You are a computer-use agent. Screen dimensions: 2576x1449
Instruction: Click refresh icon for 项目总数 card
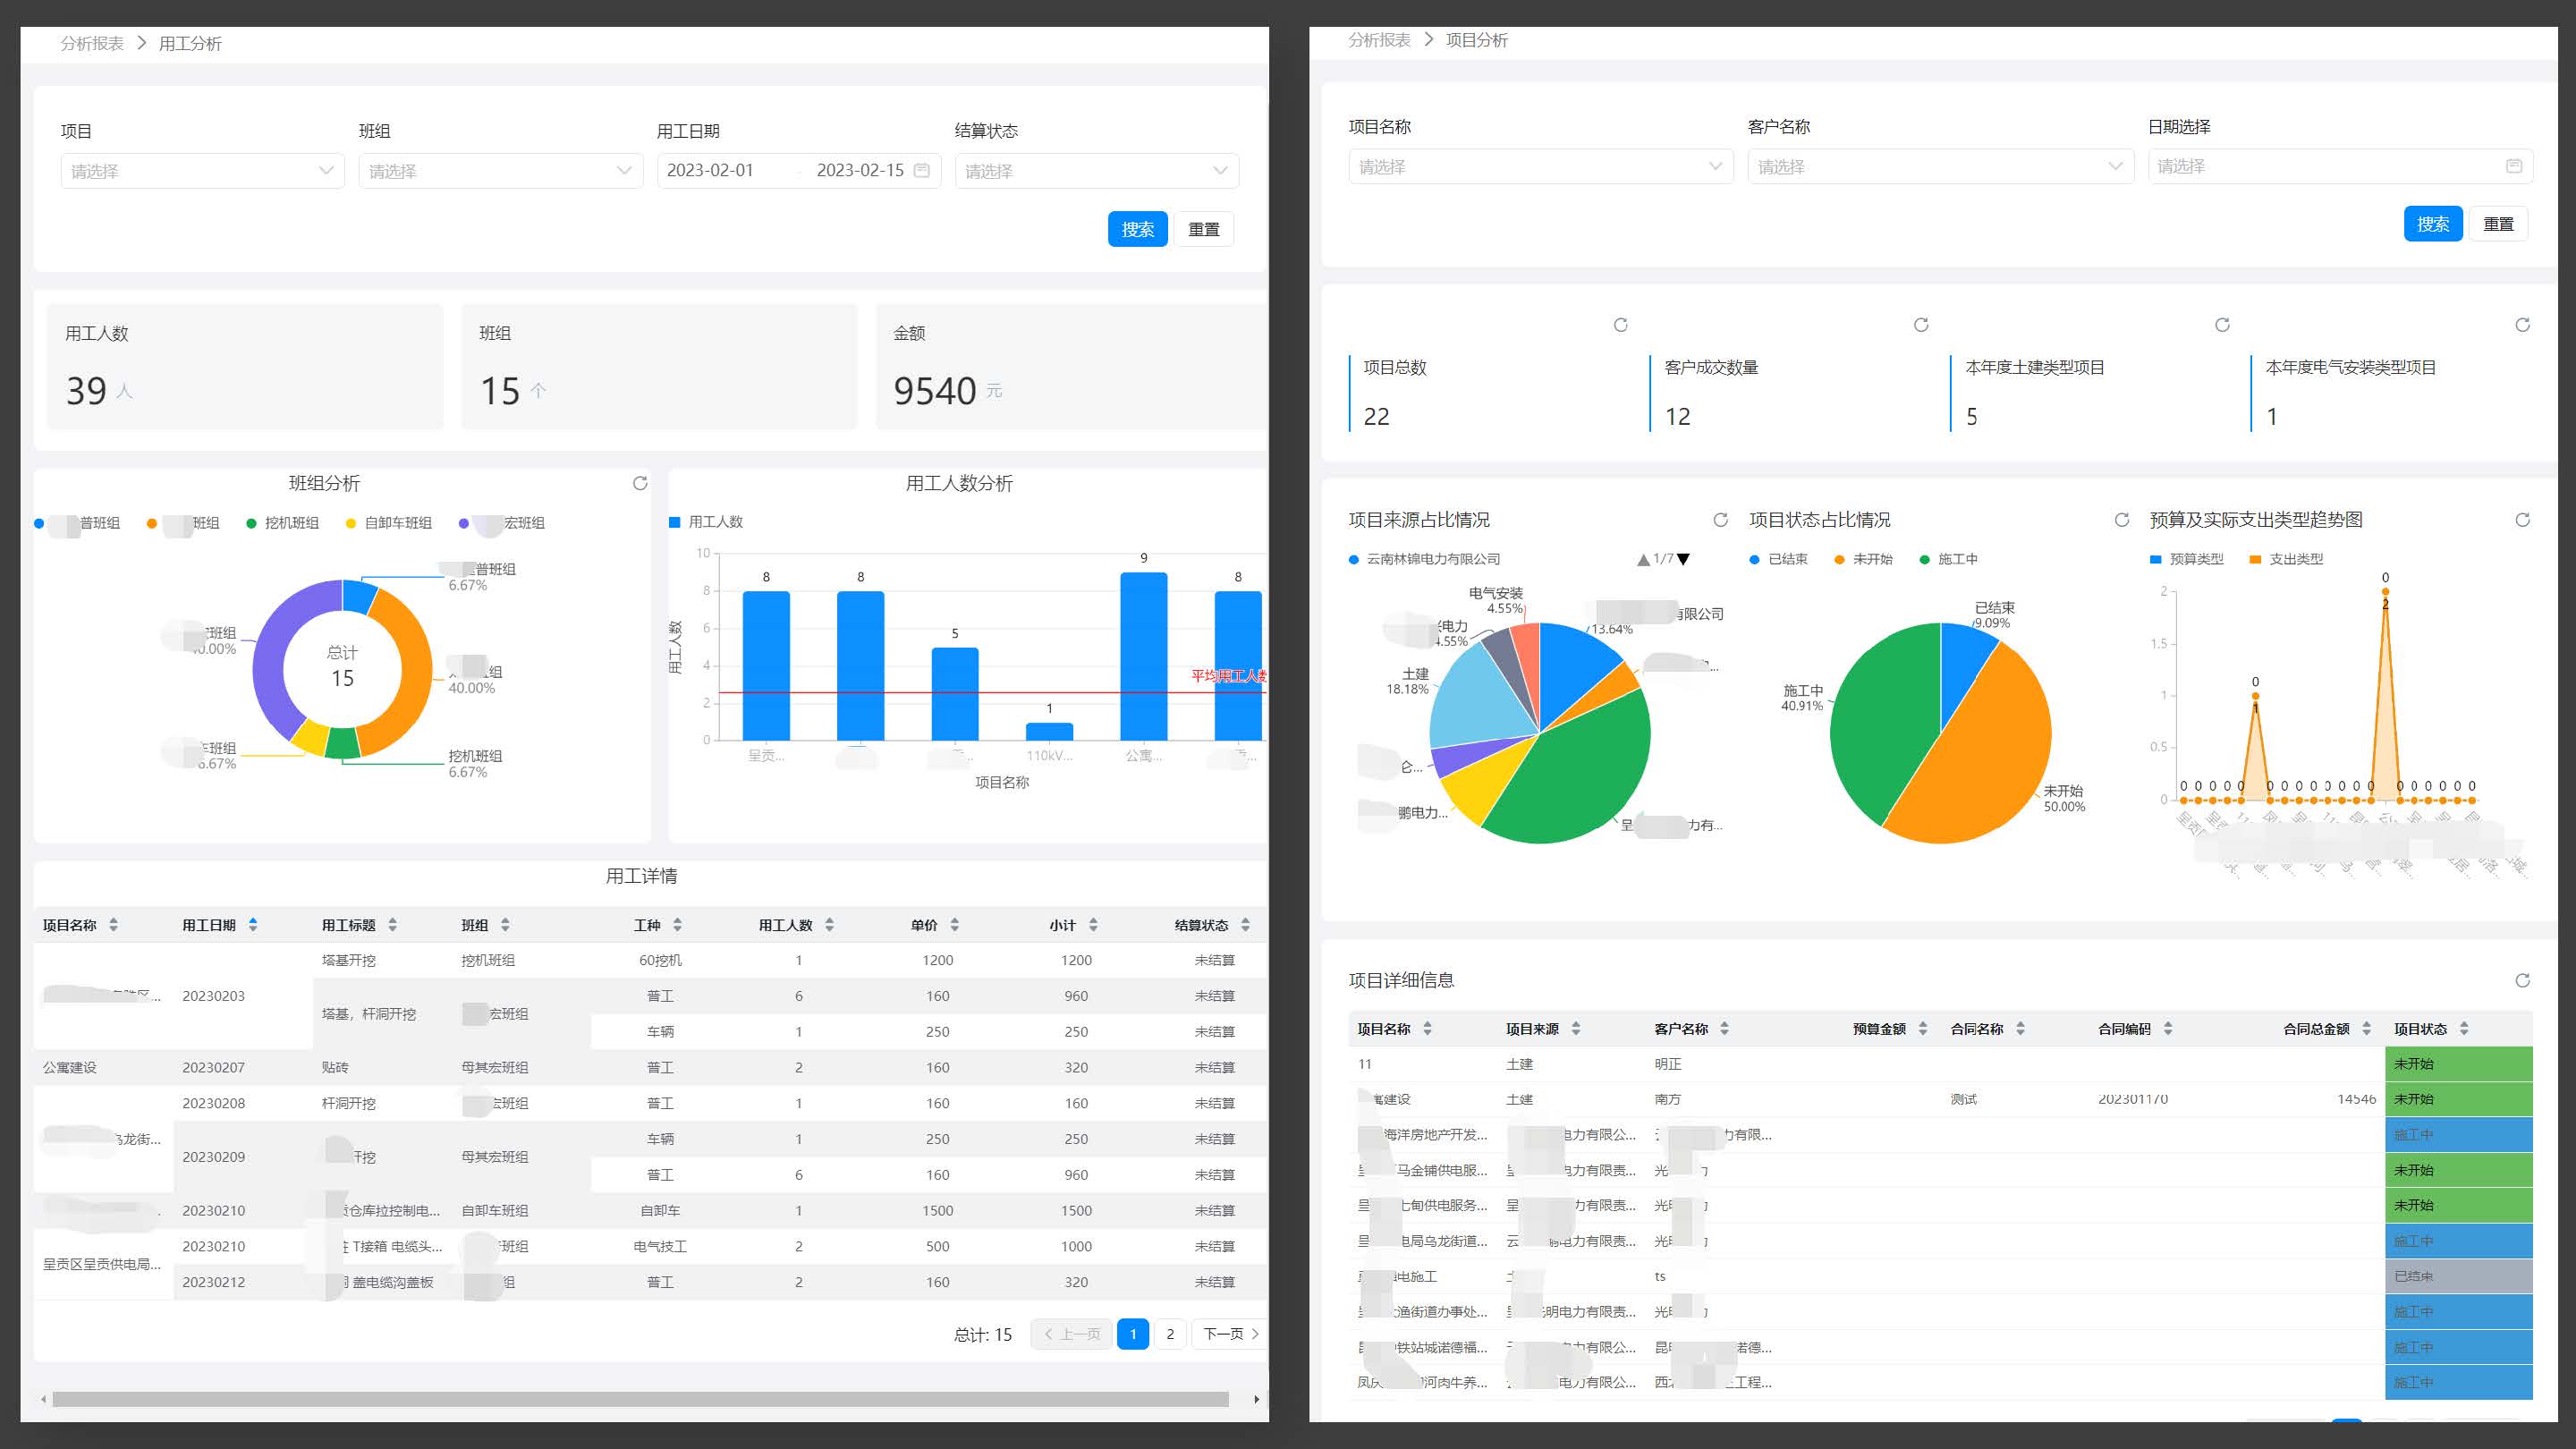tap(1620, 325)
